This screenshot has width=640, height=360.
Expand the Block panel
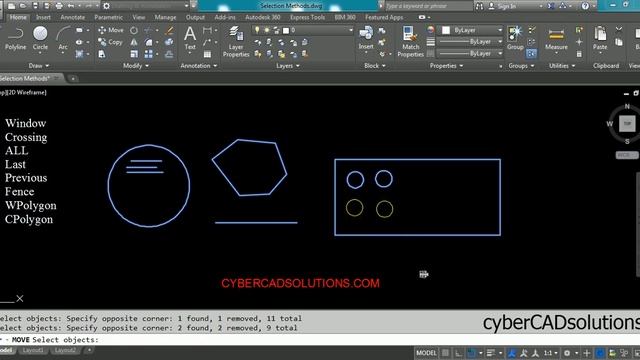[x=375, y=66]
